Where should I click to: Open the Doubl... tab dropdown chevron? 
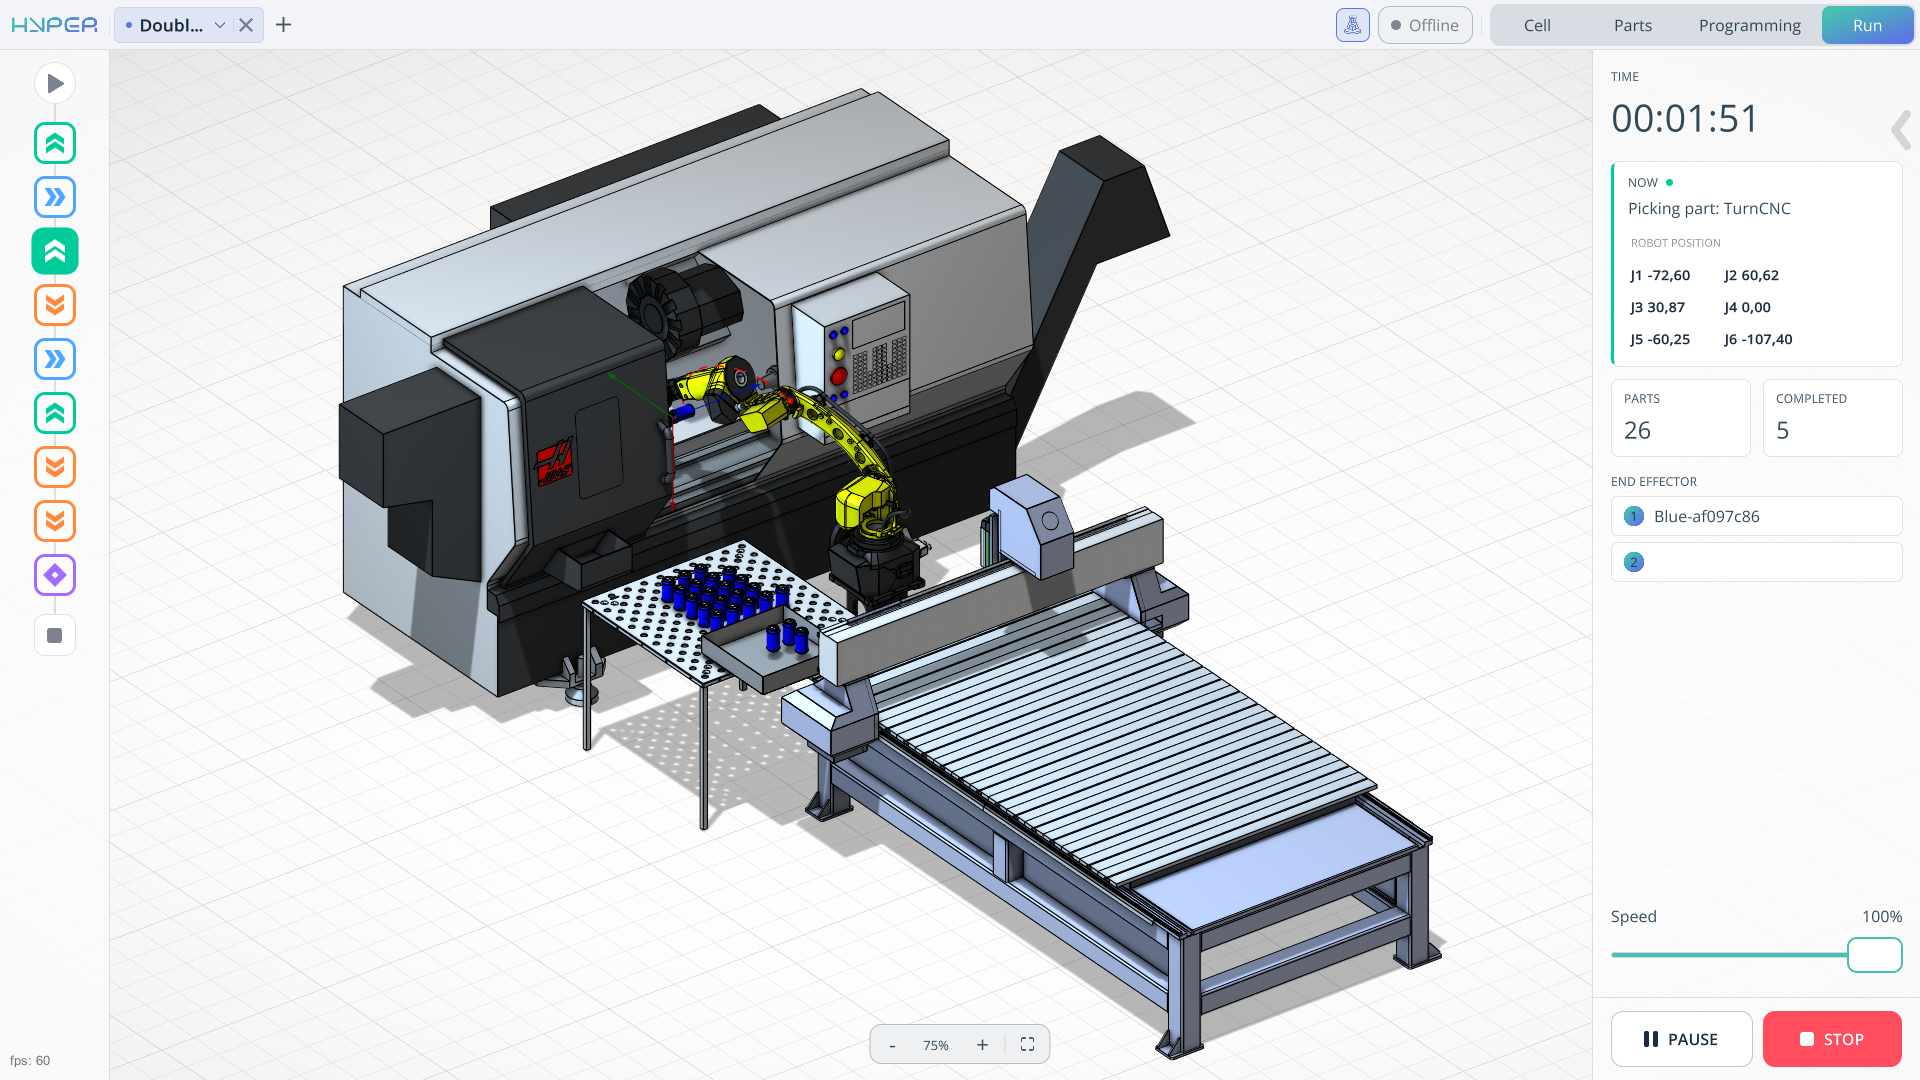(x=220, y=25)
